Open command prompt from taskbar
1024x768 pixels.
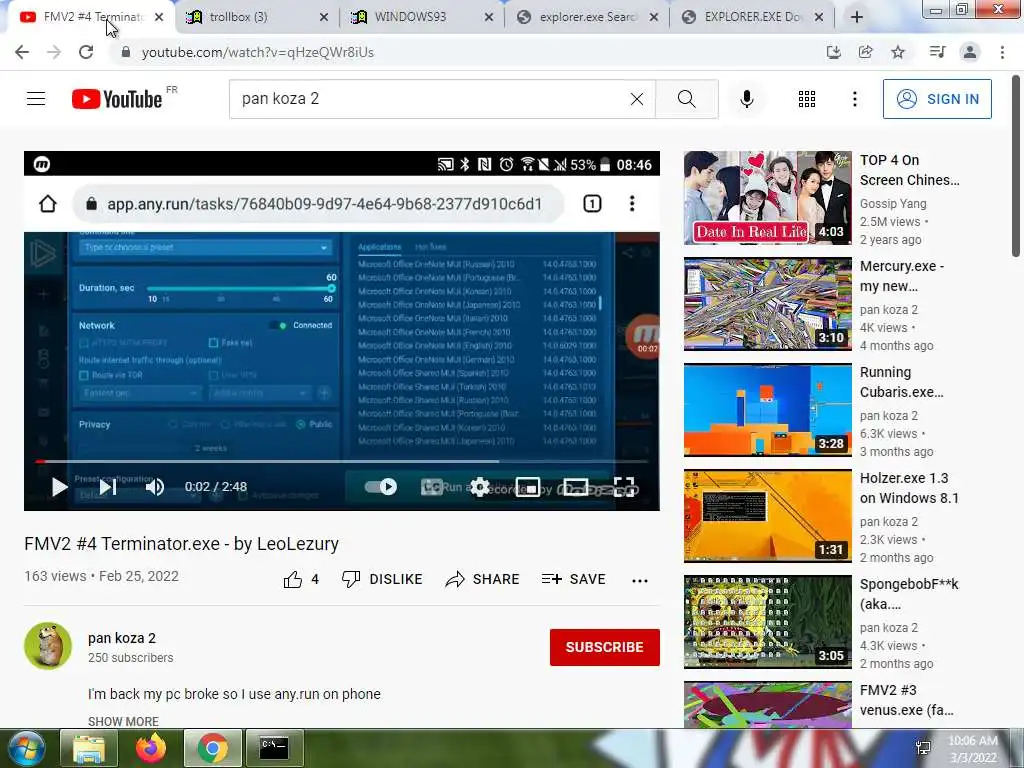click(x=274, y=748)
